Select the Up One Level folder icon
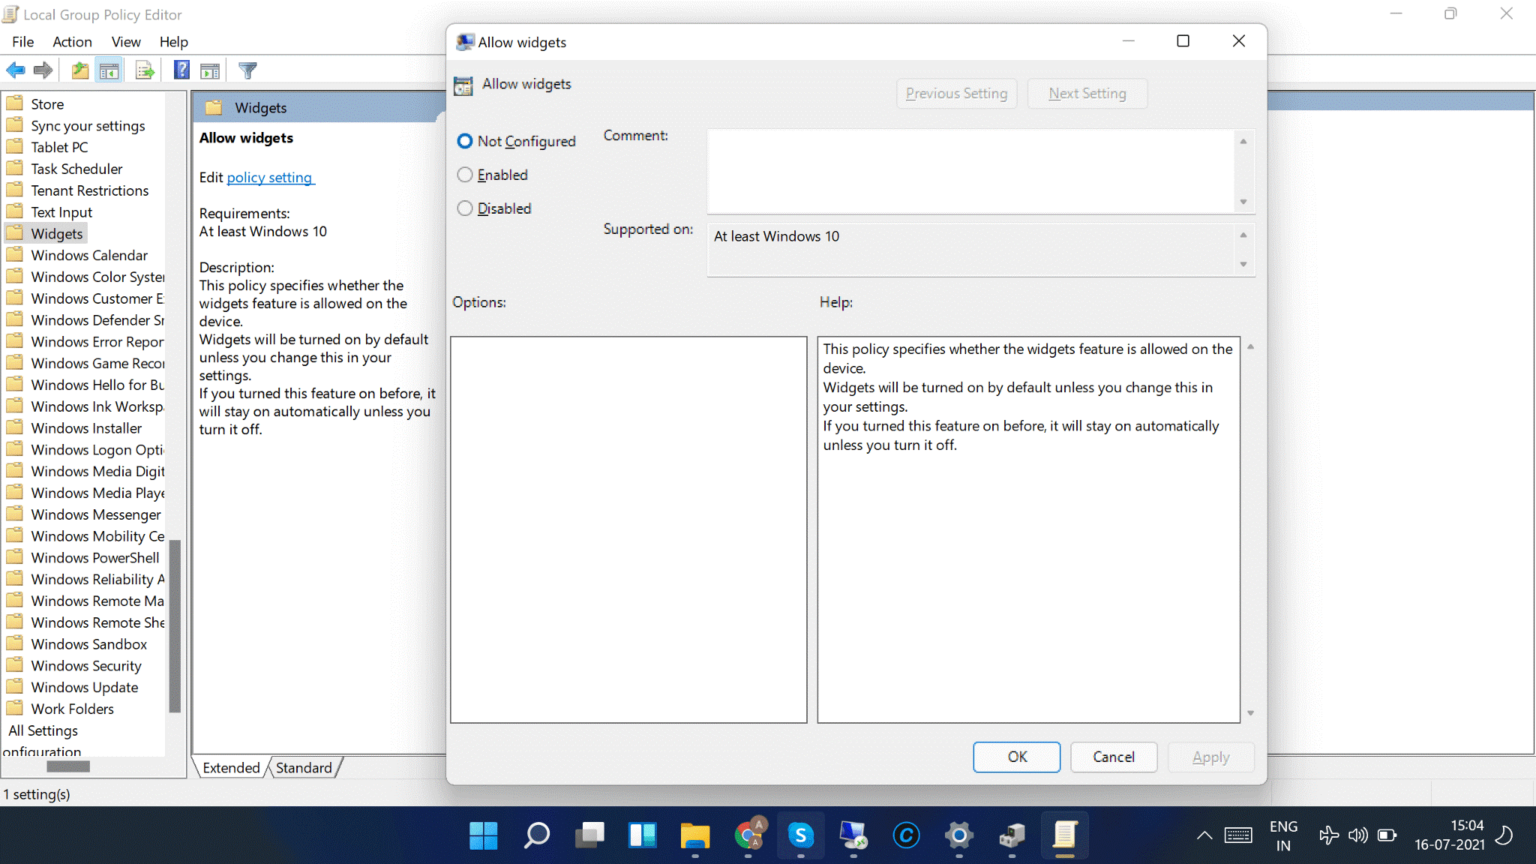The height and width of the screenshot is (864, 1536). click(78, 70)
